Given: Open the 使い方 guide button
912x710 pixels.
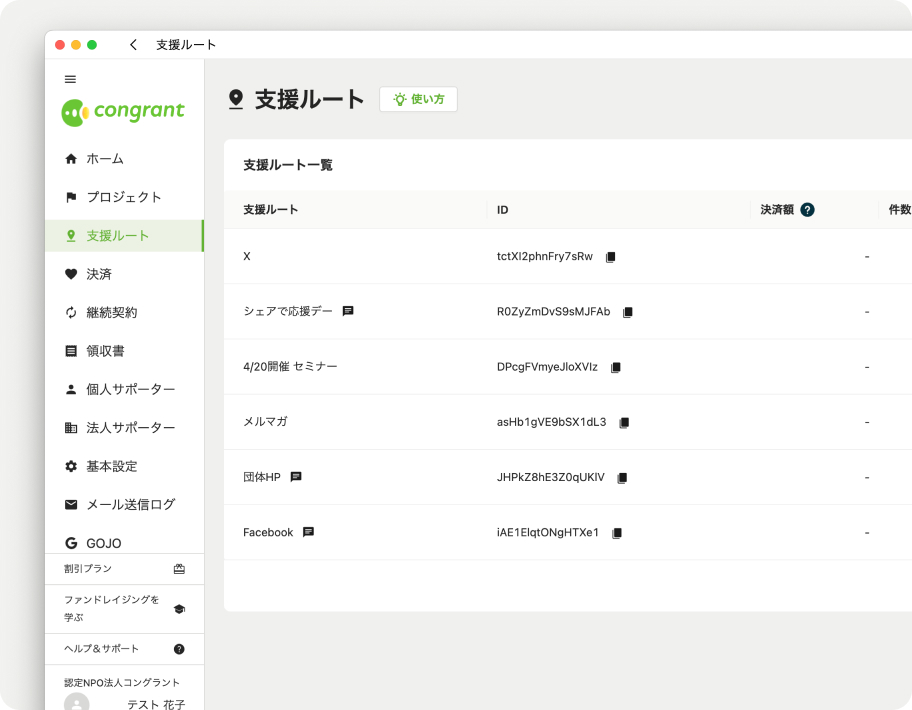Looking at the screenshot, I should [x=418, y=99].
